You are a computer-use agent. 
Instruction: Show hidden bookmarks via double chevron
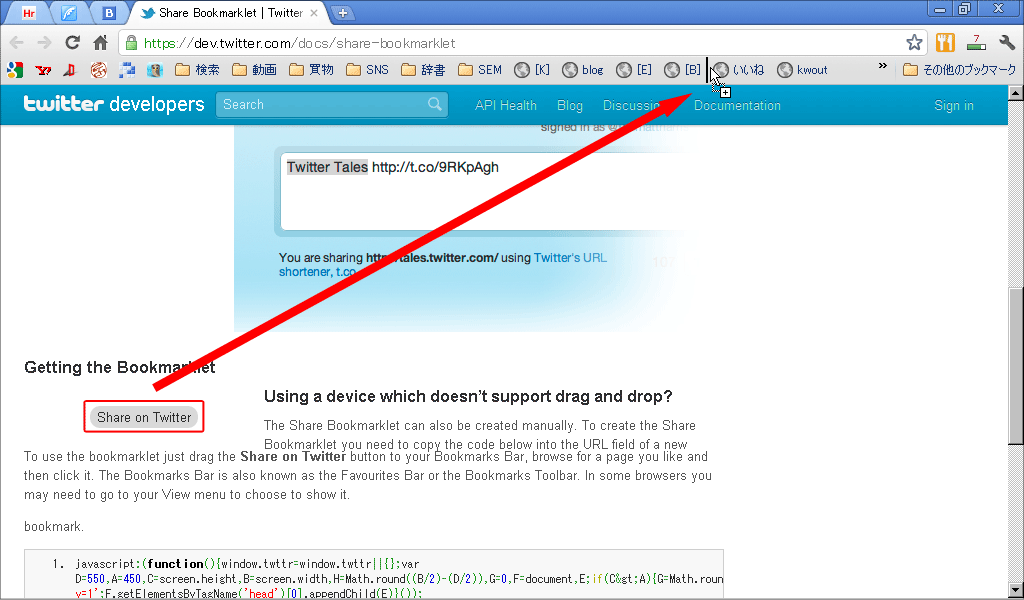tap(883, 66)
